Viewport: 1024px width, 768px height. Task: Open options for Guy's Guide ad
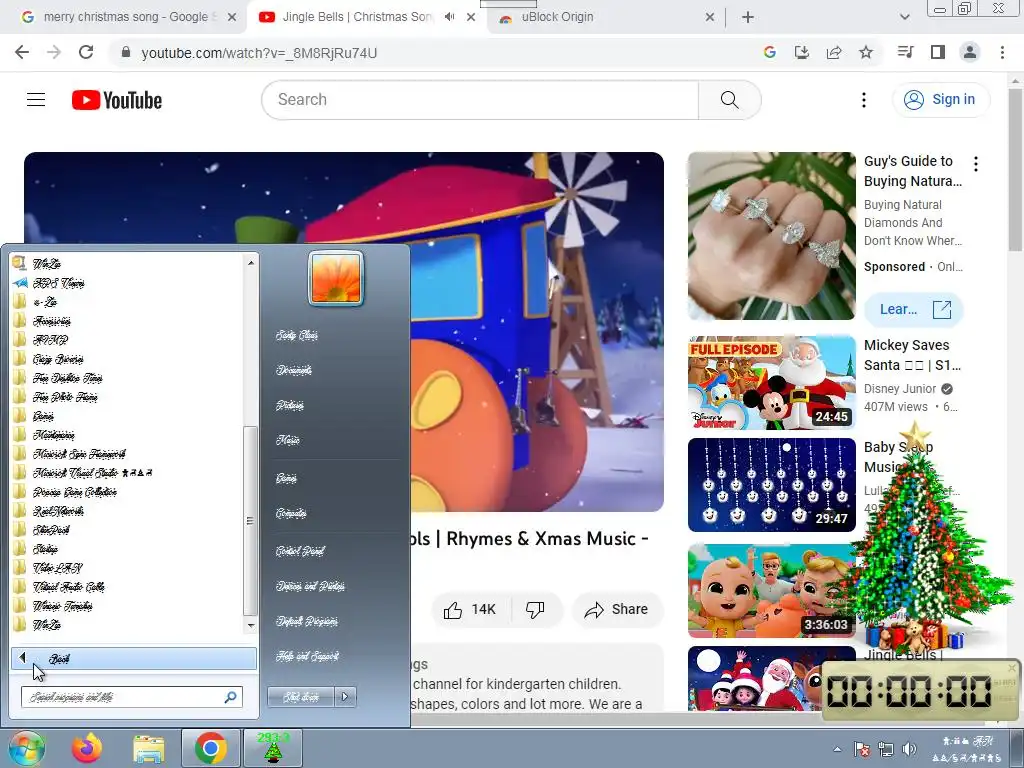[976, 164]
